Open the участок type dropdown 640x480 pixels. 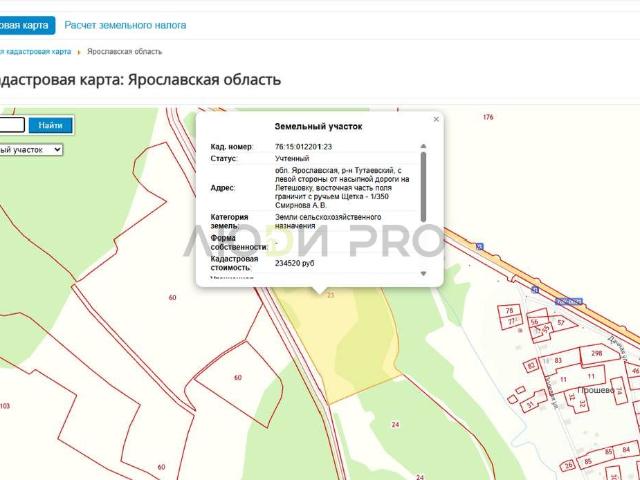[31, 150]
